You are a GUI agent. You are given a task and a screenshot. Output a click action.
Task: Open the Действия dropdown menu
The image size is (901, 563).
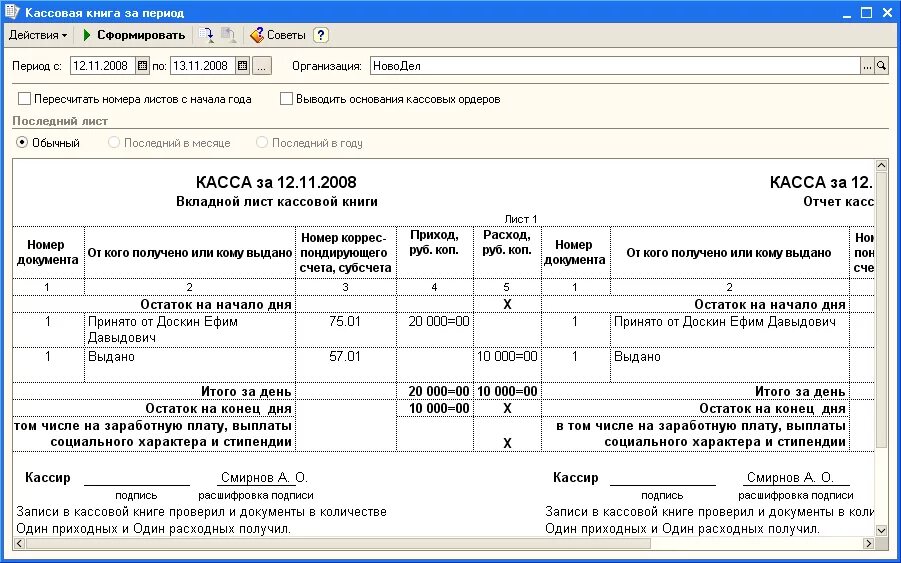click(38, 35)
